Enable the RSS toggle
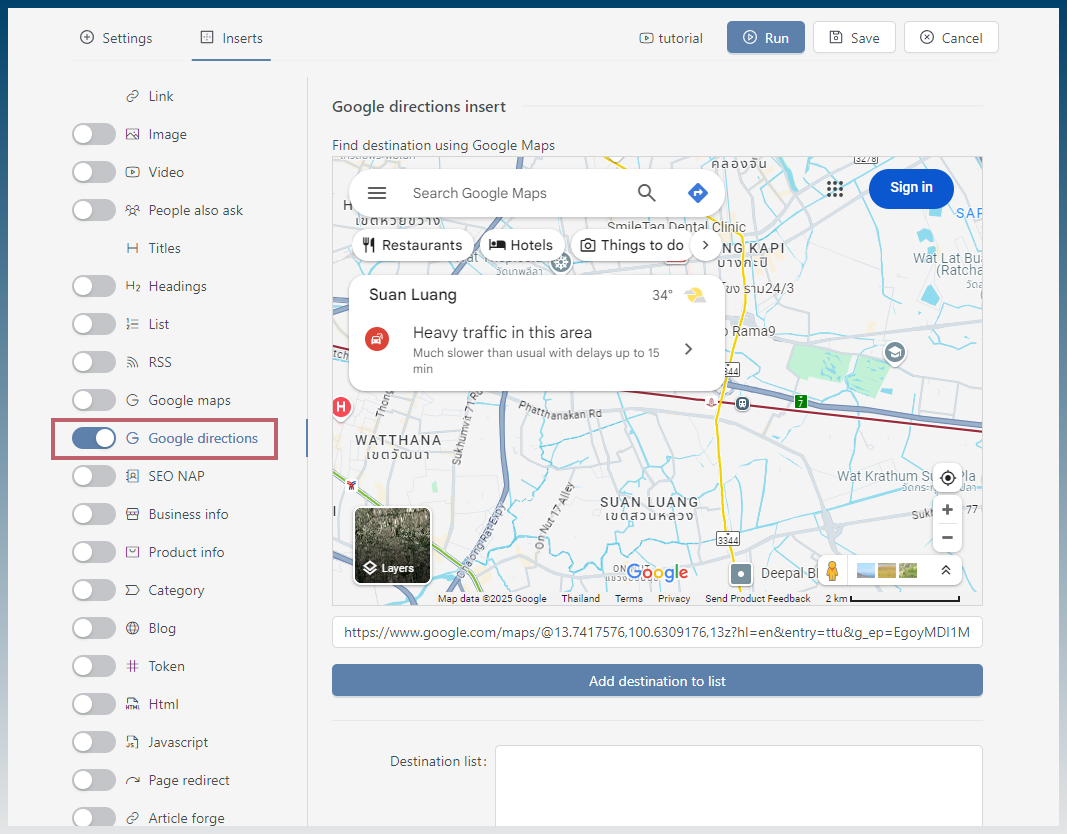Screen dimensions: 1067x834 coord(94,363)
